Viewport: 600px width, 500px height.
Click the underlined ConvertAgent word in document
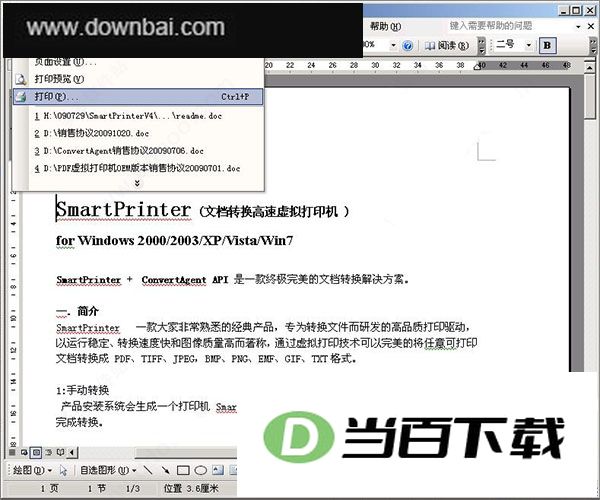click(x=174, y=280)
